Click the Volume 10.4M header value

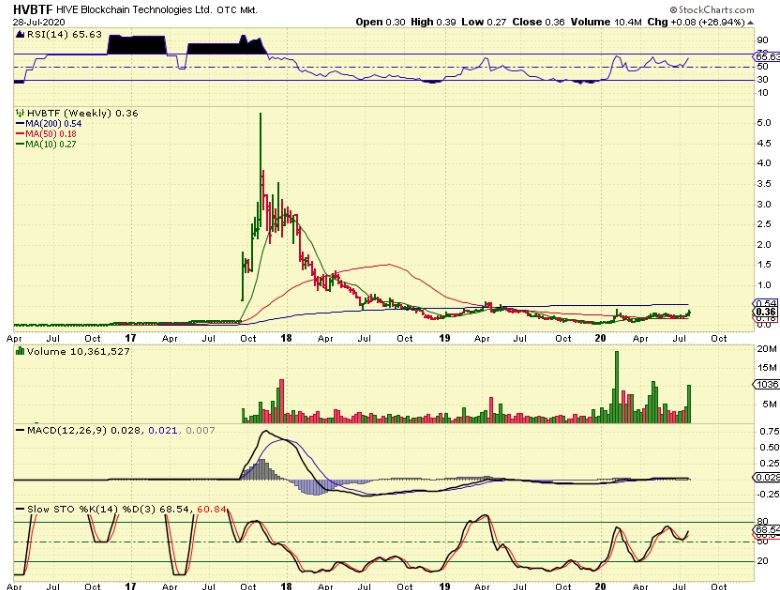606,22
